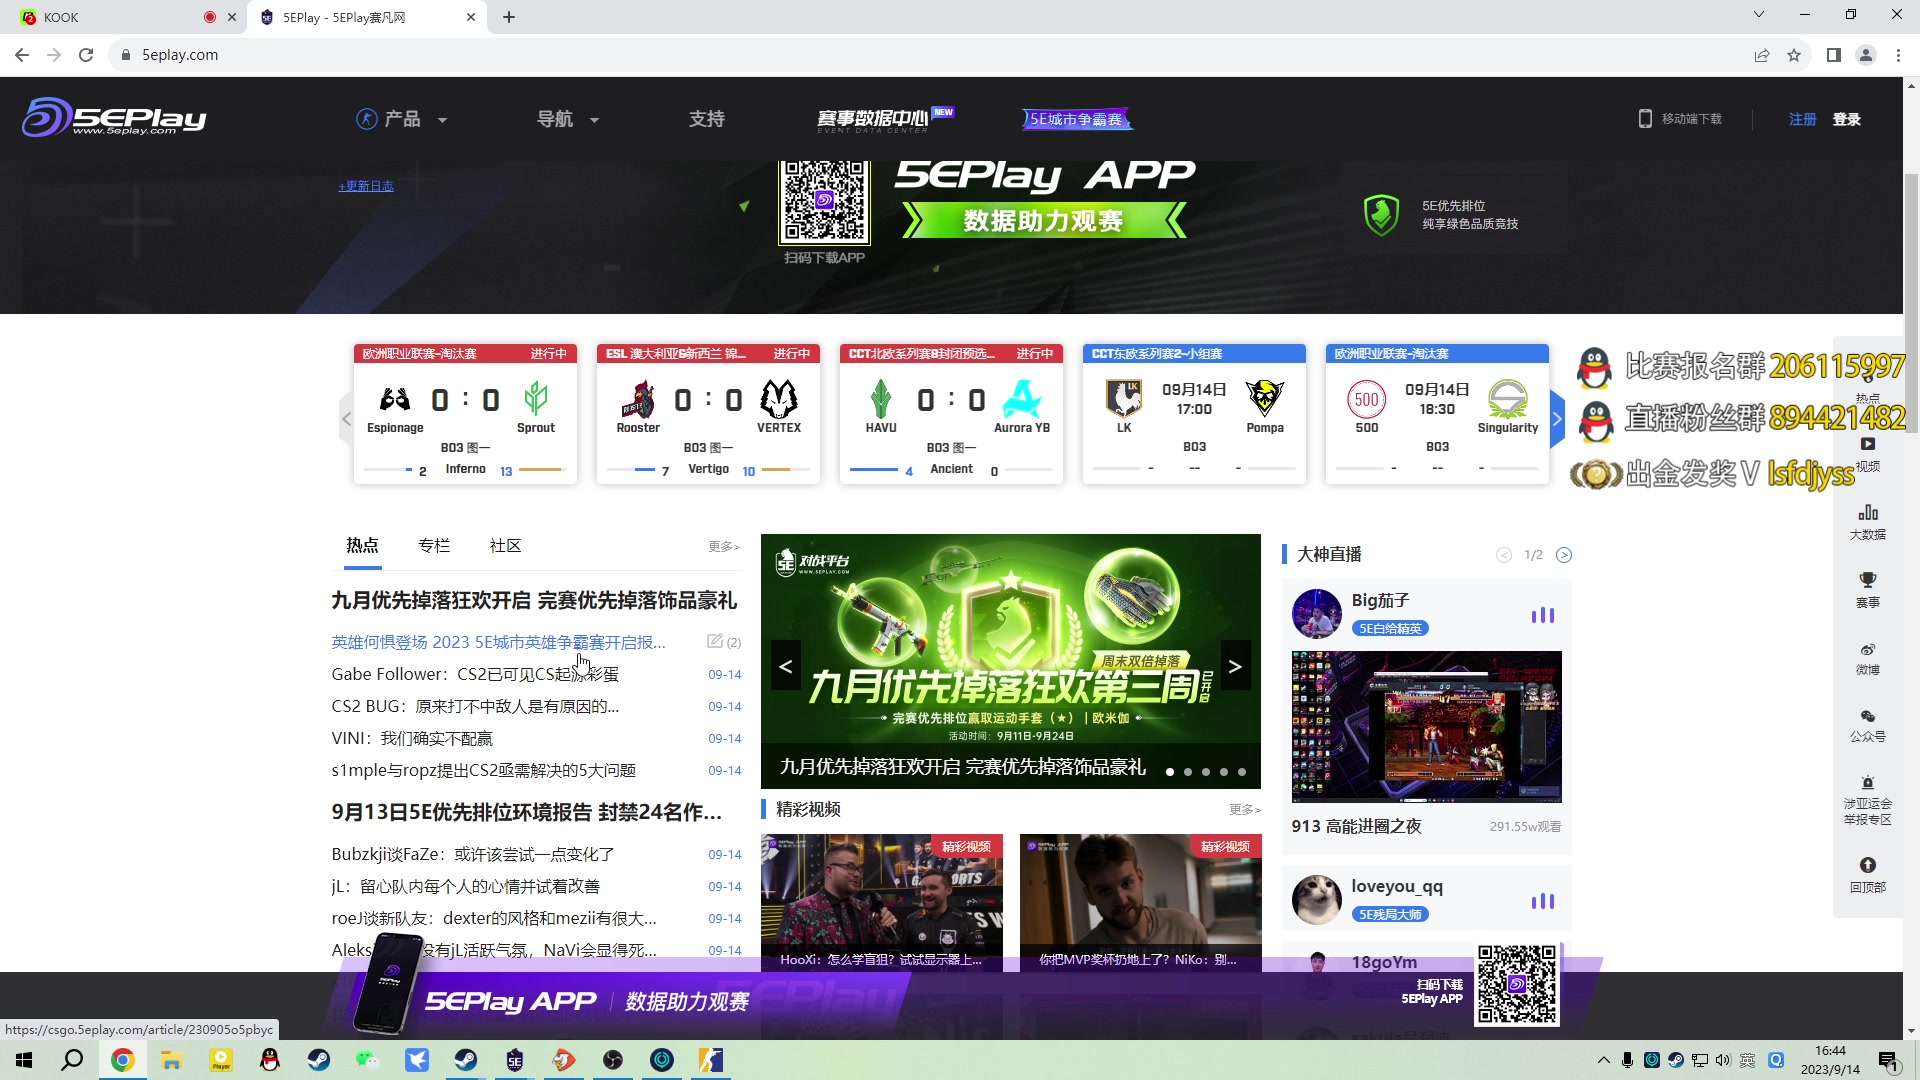Open Gabe Follower CS2 article
The image size is (1920, 1080).
475,674
